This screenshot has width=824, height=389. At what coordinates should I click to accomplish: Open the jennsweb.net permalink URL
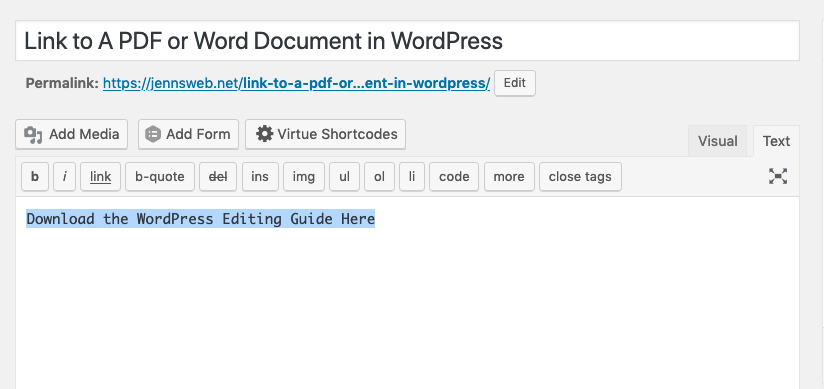pos(296,83)
